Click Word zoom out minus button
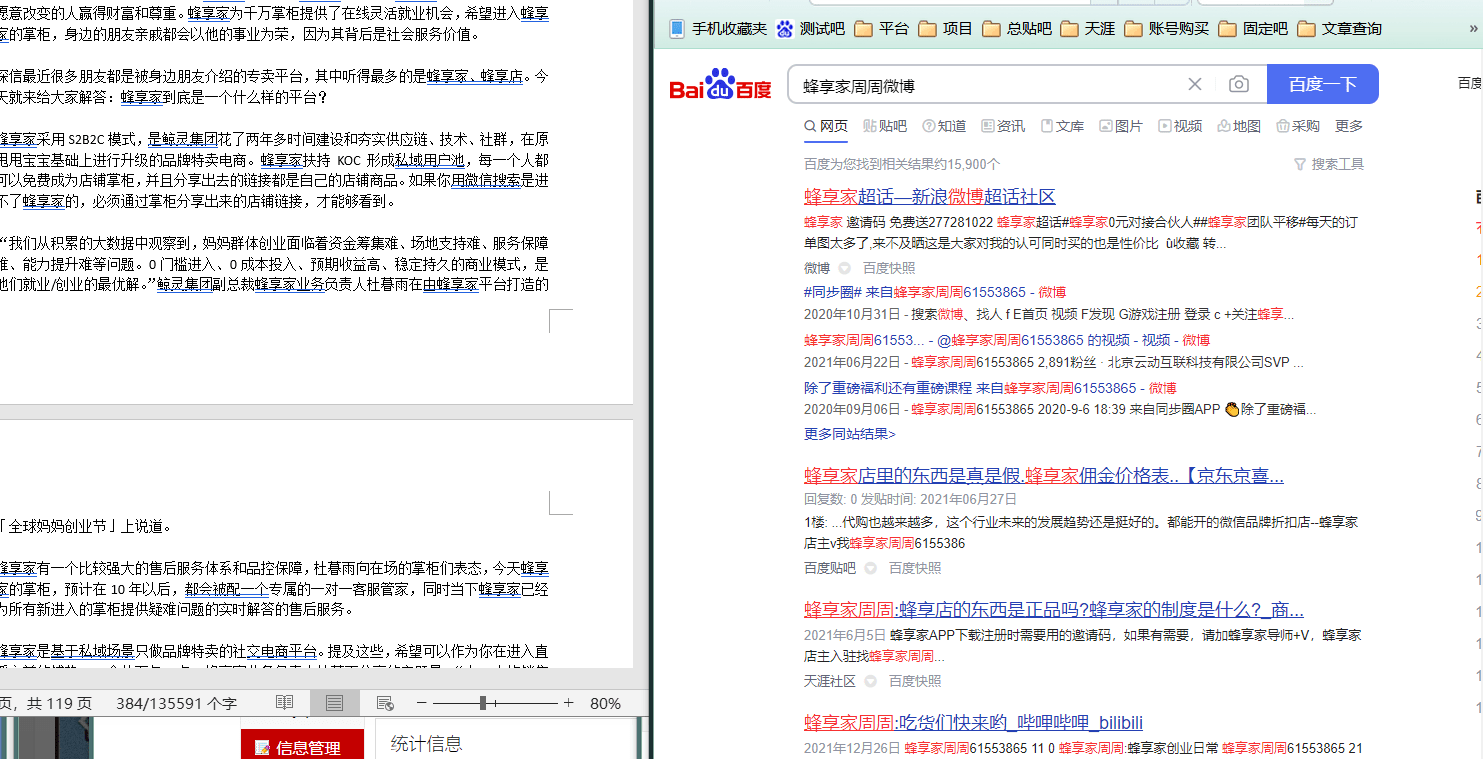 (421, 703)
